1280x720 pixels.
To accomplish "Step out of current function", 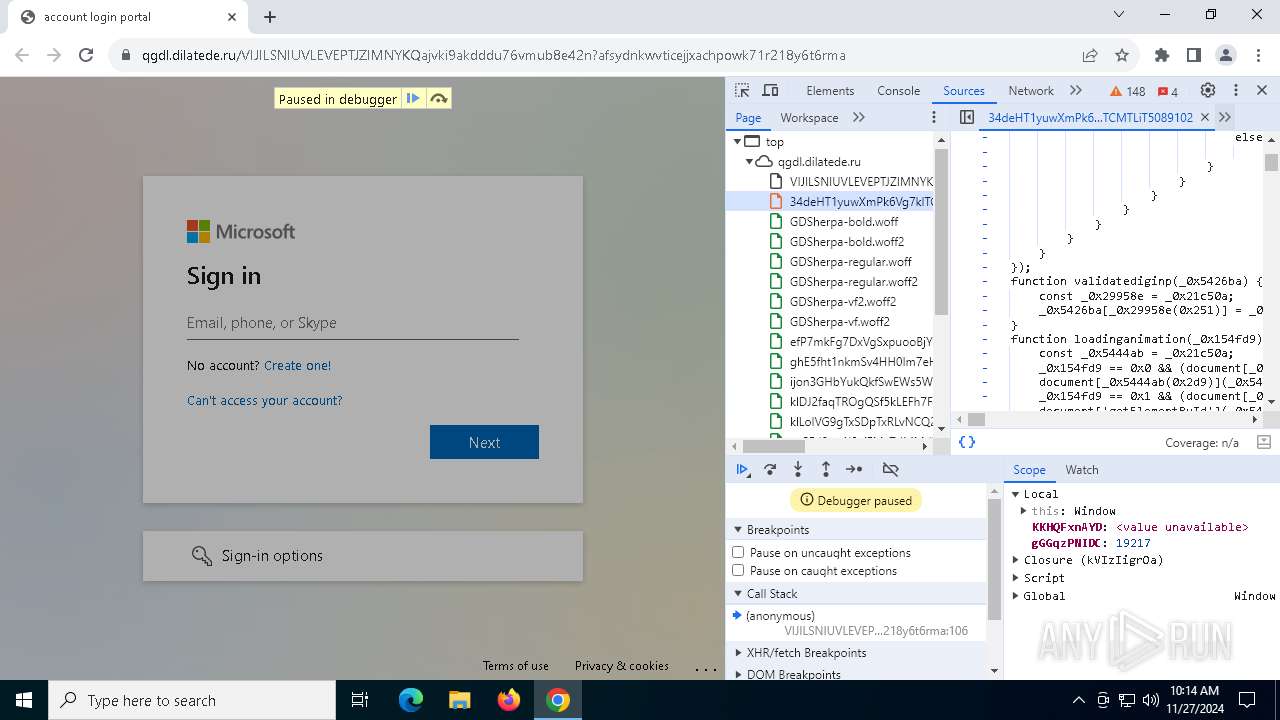I will (826, 469).
